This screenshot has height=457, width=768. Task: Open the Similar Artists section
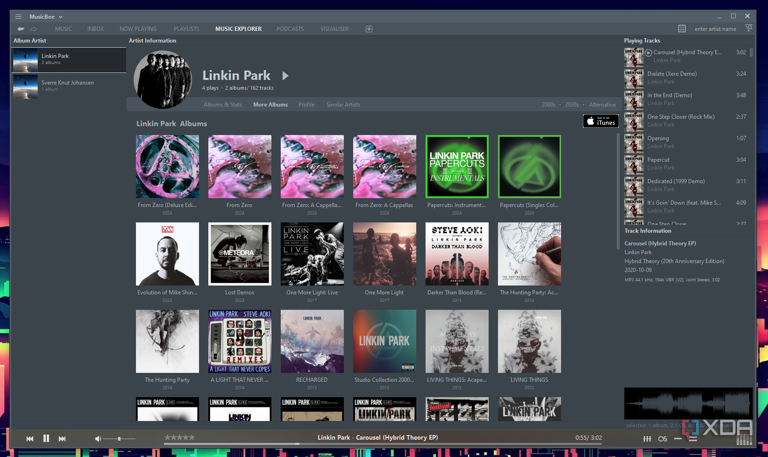[343, 104]
